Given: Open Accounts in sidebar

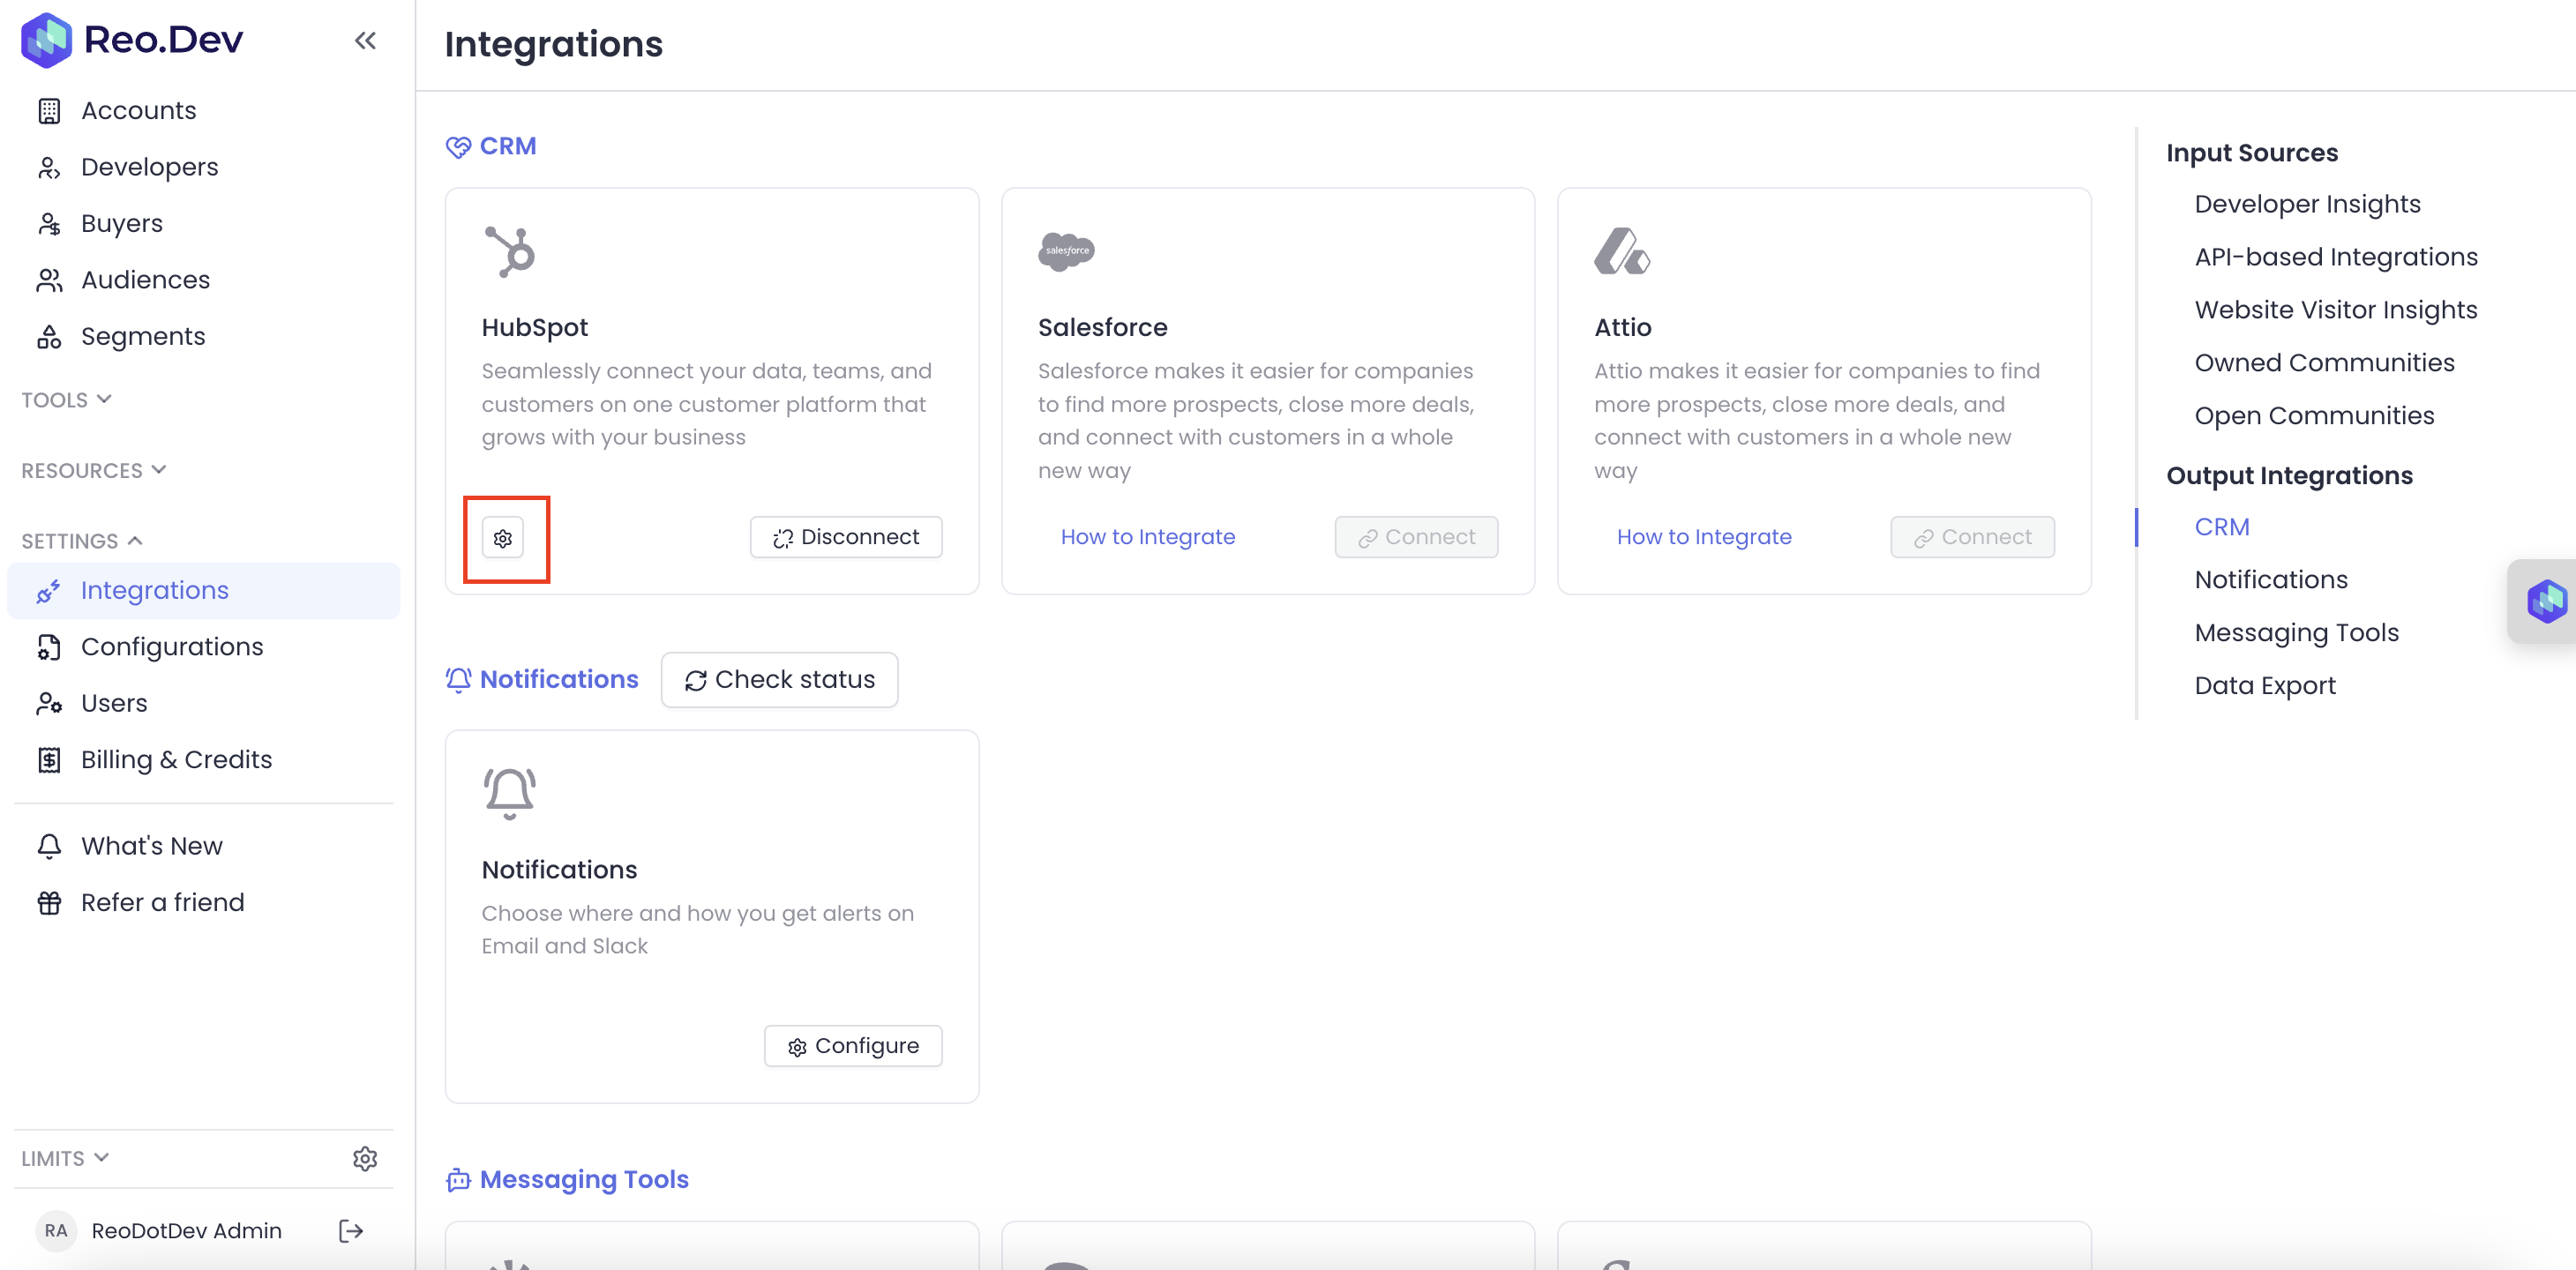Looking at the screenshot, I should coord(138,110).
